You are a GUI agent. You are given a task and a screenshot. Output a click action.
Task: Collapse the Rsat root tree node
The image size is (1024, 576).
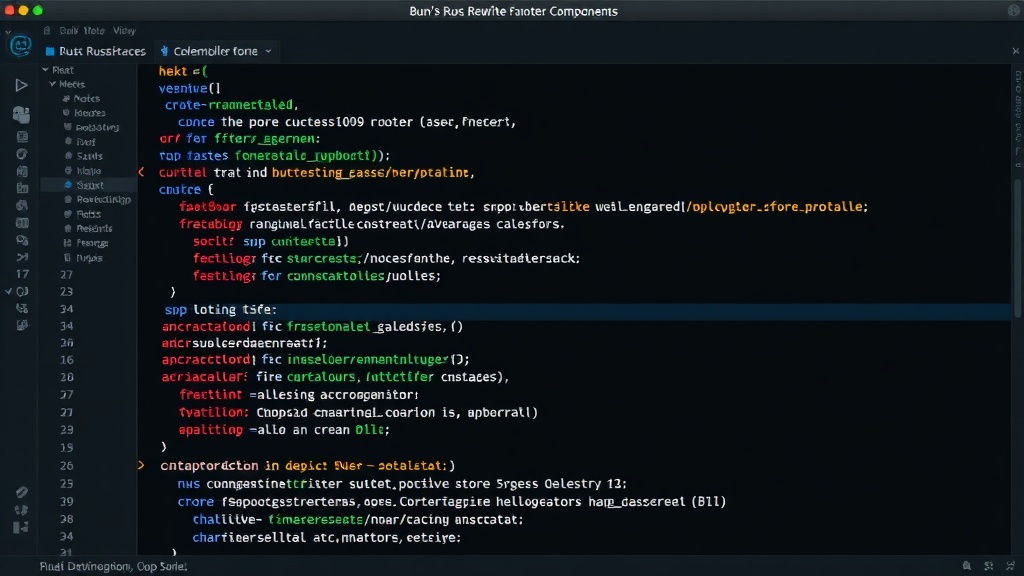pyautogui.click(x=45, y=69)
